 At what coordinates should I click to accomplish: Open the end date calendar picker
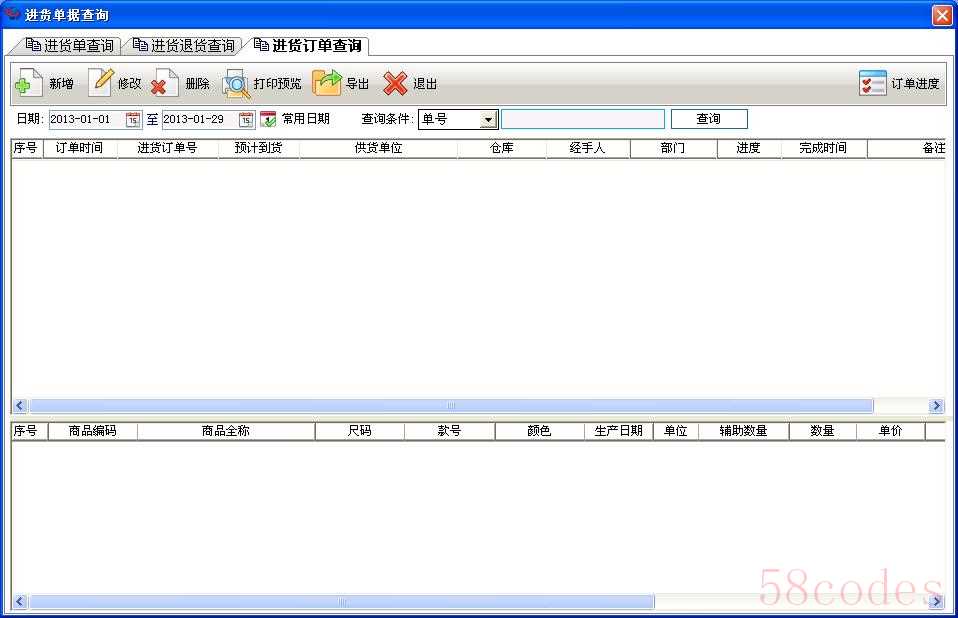(x=246, y=119)
